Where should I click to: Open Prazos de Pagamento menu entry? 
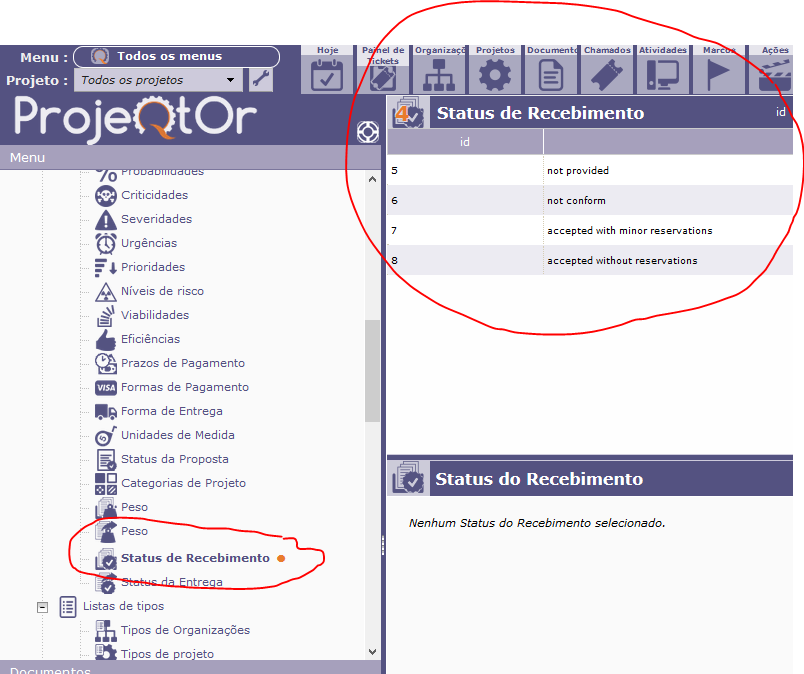[183, 363]
